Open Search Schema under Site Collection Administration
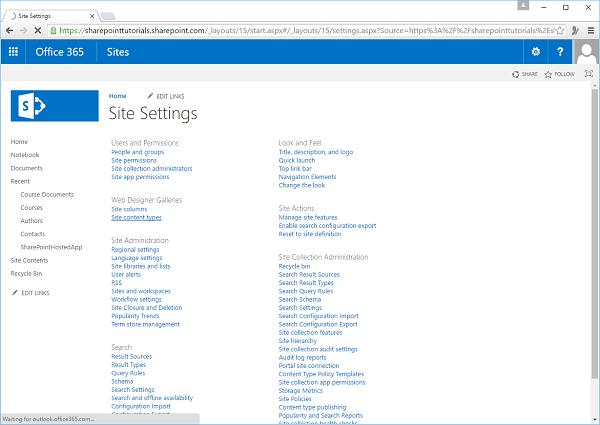The height and width of the screenshot is (425, 600). coord(300,300)
